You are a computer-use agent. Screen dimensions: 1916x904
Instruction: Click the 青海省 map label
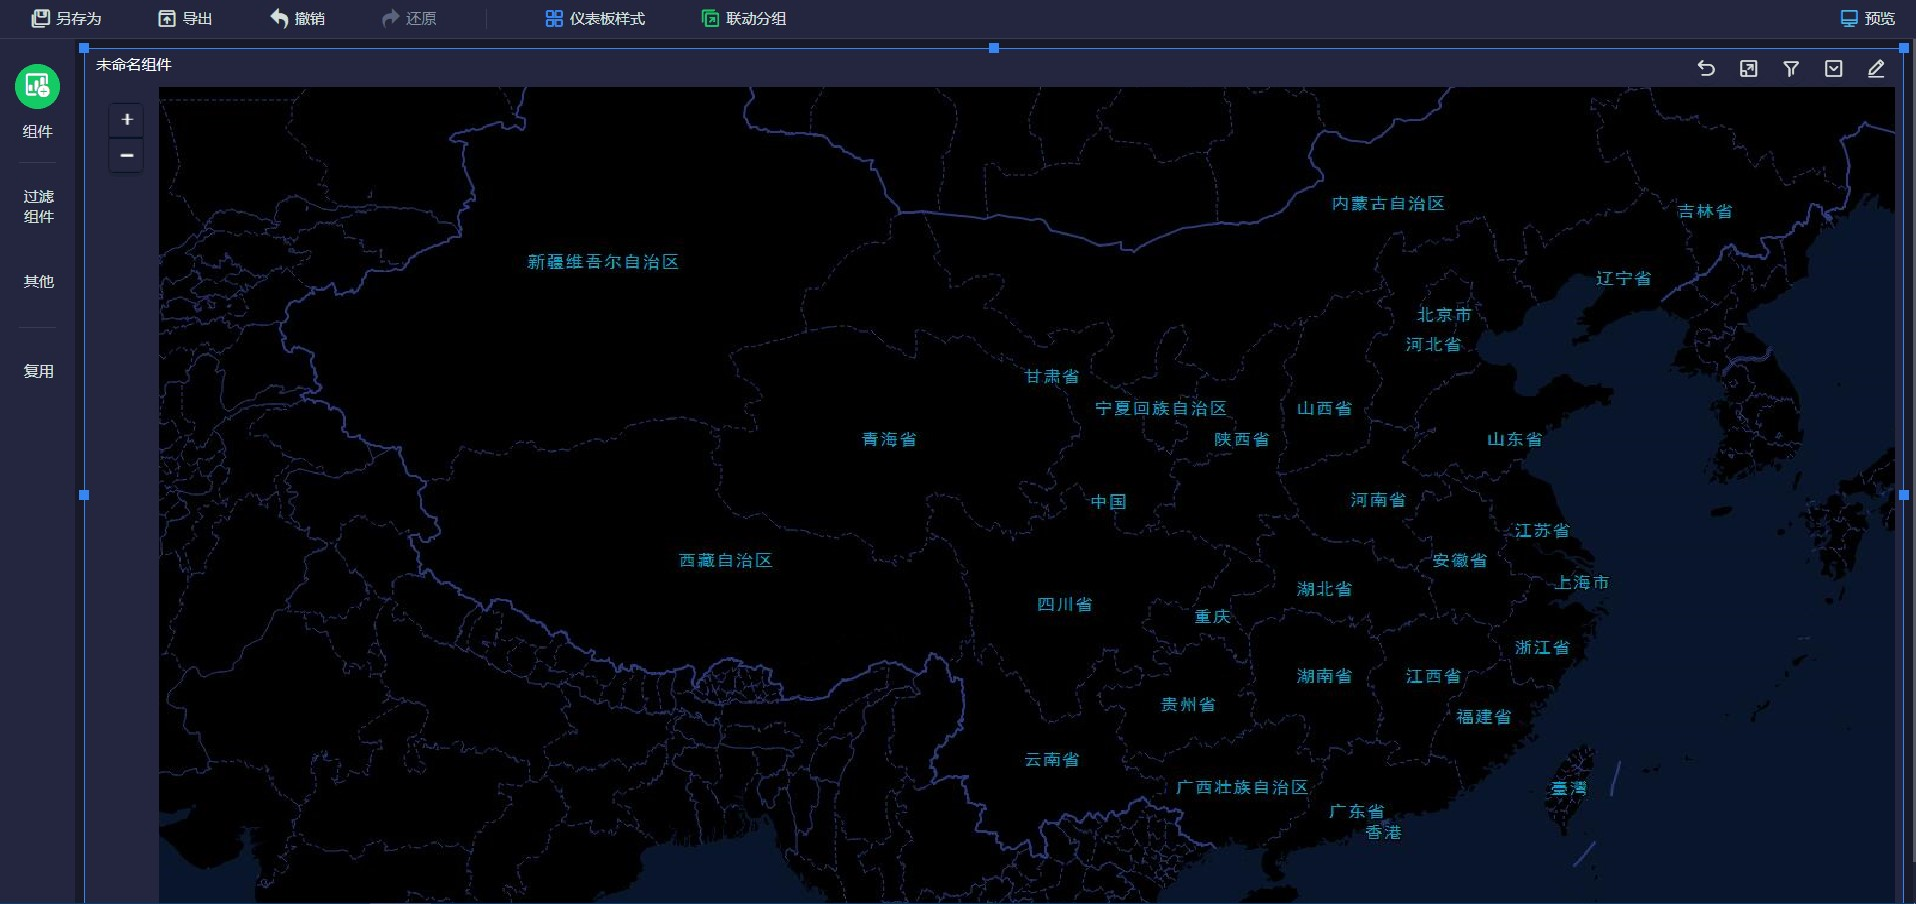pos(889,440)
